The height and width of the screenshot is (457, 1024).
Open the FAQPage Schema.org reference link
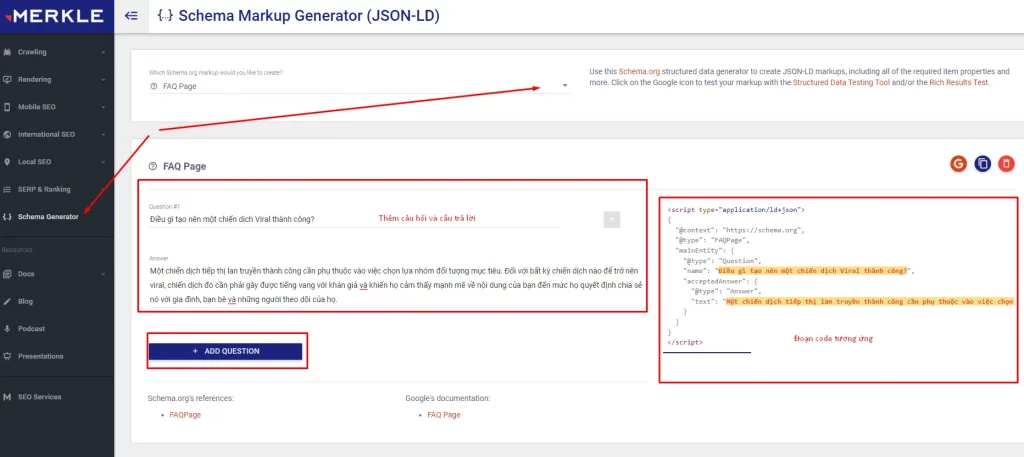tap(185, 415)
